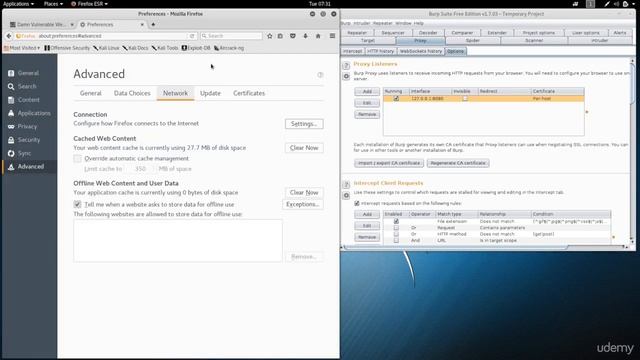Image resolution: width=640 pixels, height=360 pixels.
Task: Open the Content preferences sidebar item
Action: pyautogui.click(x=29, y=100)
